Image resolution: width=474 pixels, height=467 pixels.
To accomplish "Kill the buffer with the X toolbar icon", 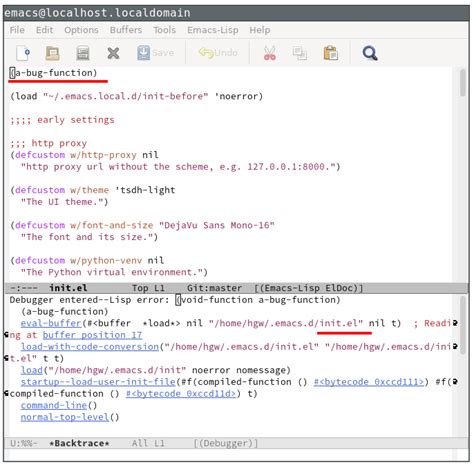I will click(x=113, y=53).
